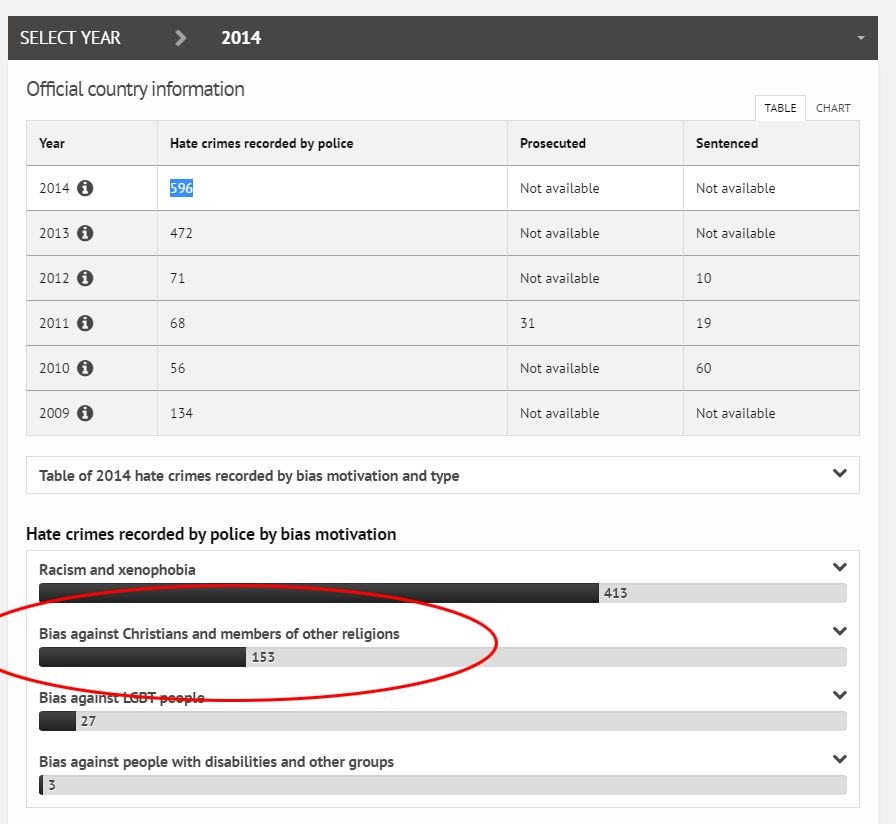The image size is (896, 824).
Task: Click the arrow icon after SELECT YEAR
Action: (181, 38)
